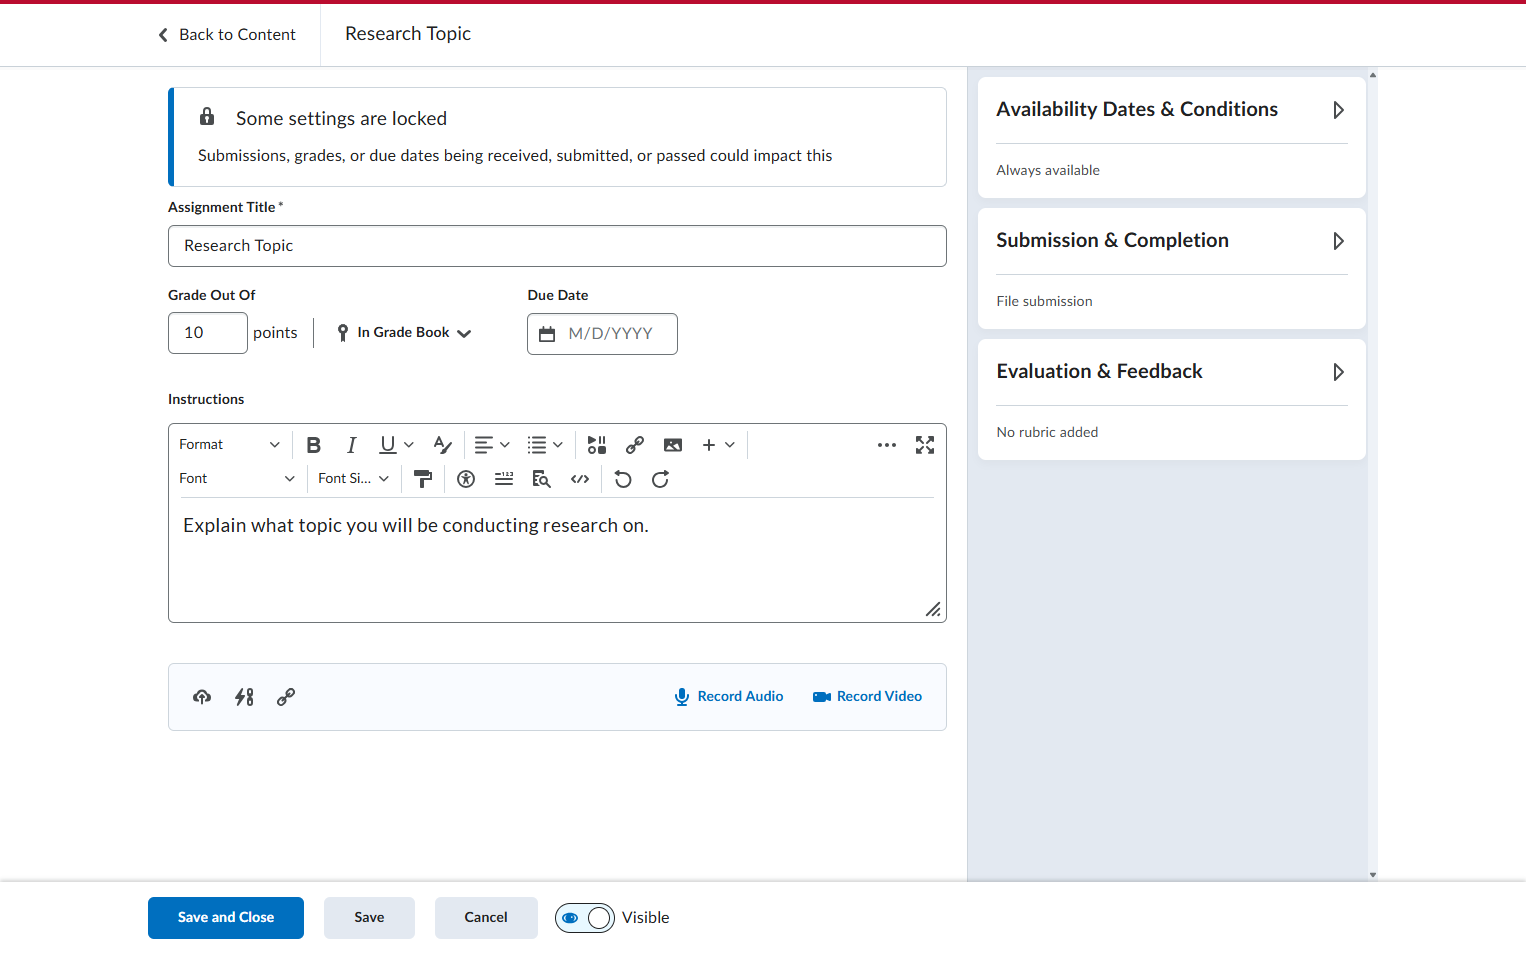
Task: Redo the last edit
Action: point(661,479)
